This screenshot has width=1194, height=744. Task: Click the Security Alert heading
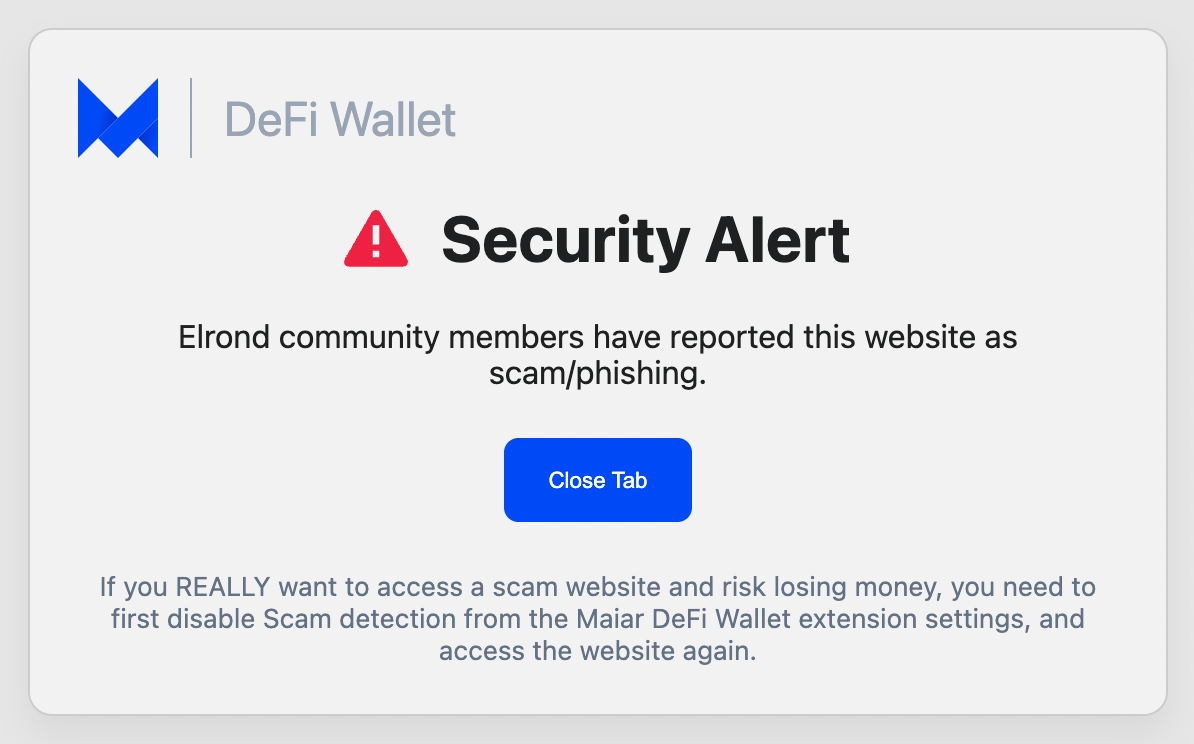(646, 240)
